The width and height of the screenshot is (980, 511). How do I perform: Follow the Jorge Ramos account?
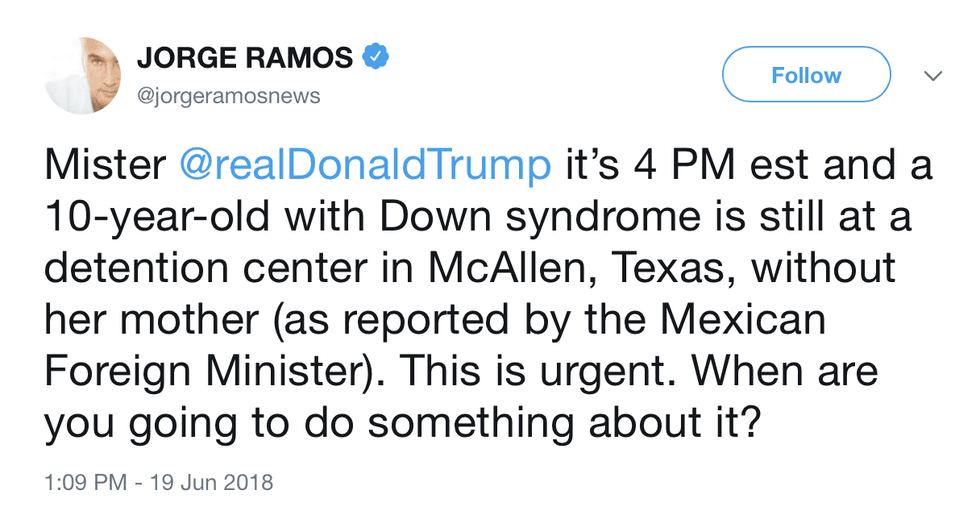tap(806, 75)
